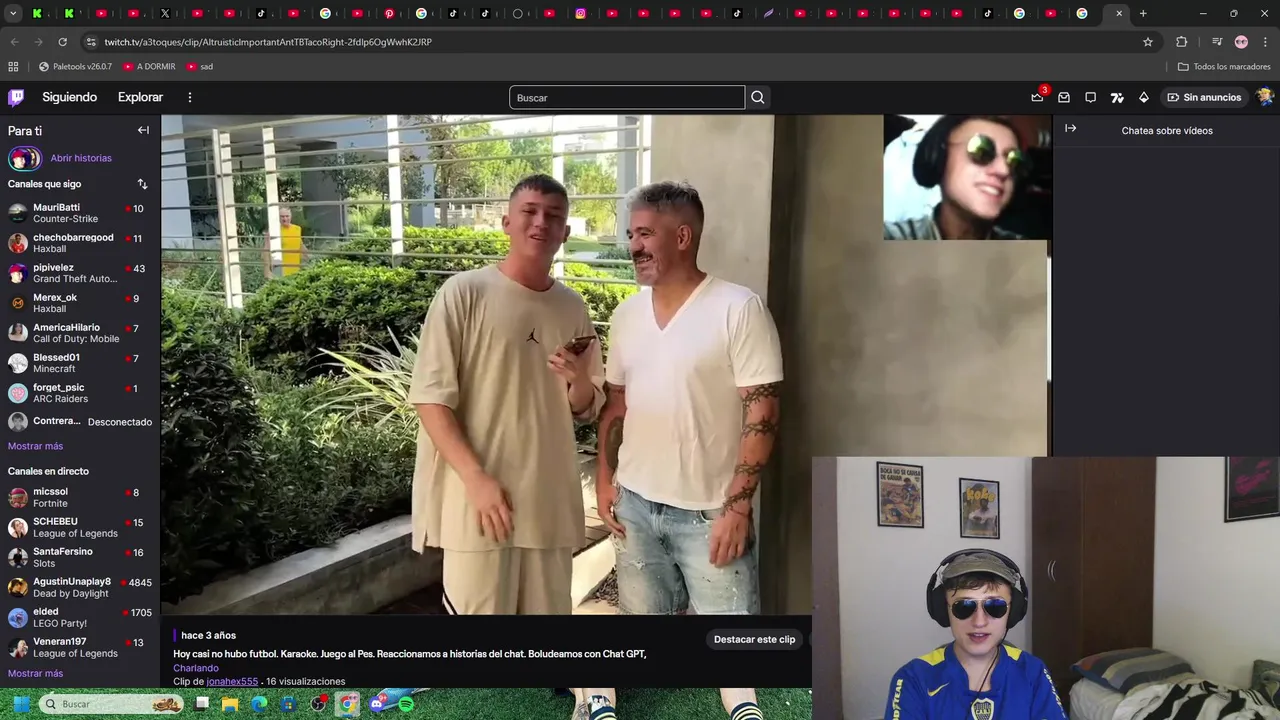1280x720 pixels.
Task: Open the notifications inbox icon
Action: (x=1064, y=97)
